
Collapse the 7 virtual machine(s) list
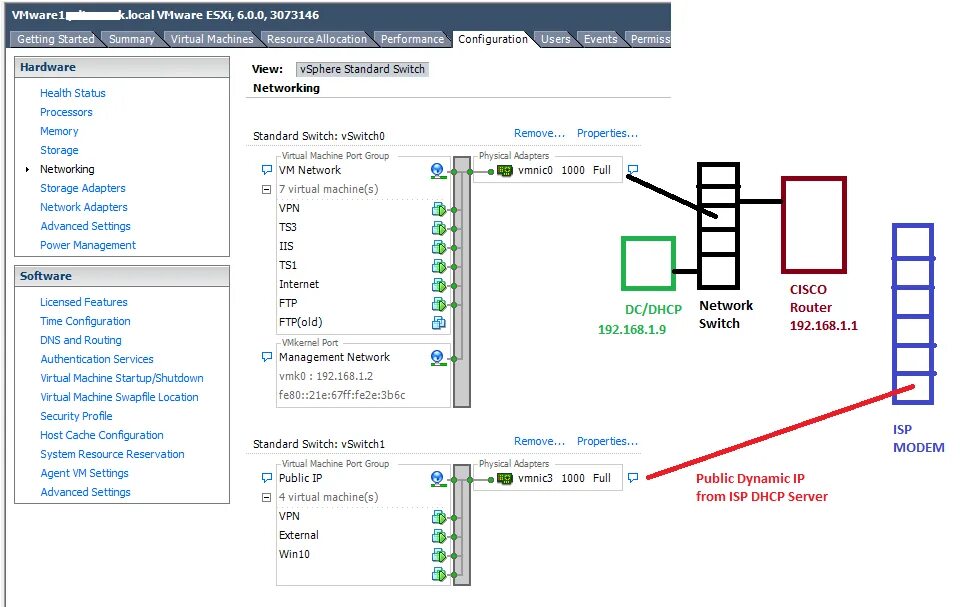266,190
